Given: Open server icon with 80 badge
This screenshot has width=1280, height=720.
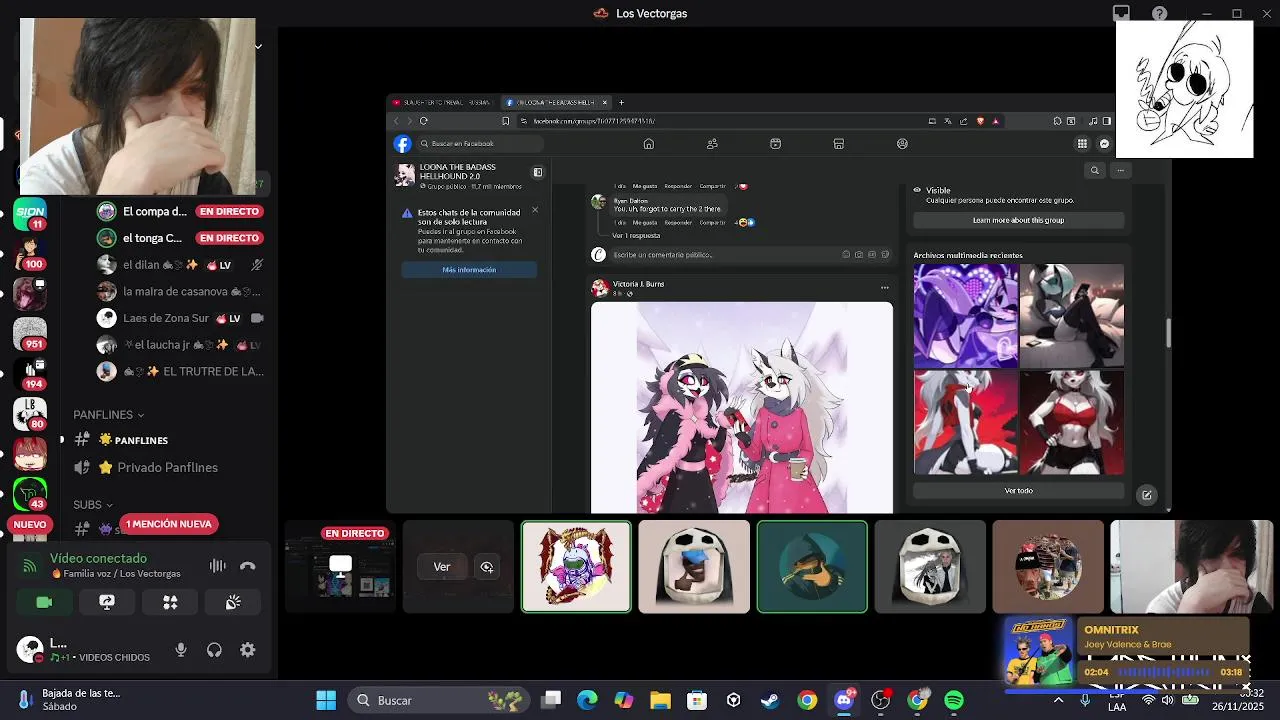Looking at the screenshot, I should (x=30, y=412).
